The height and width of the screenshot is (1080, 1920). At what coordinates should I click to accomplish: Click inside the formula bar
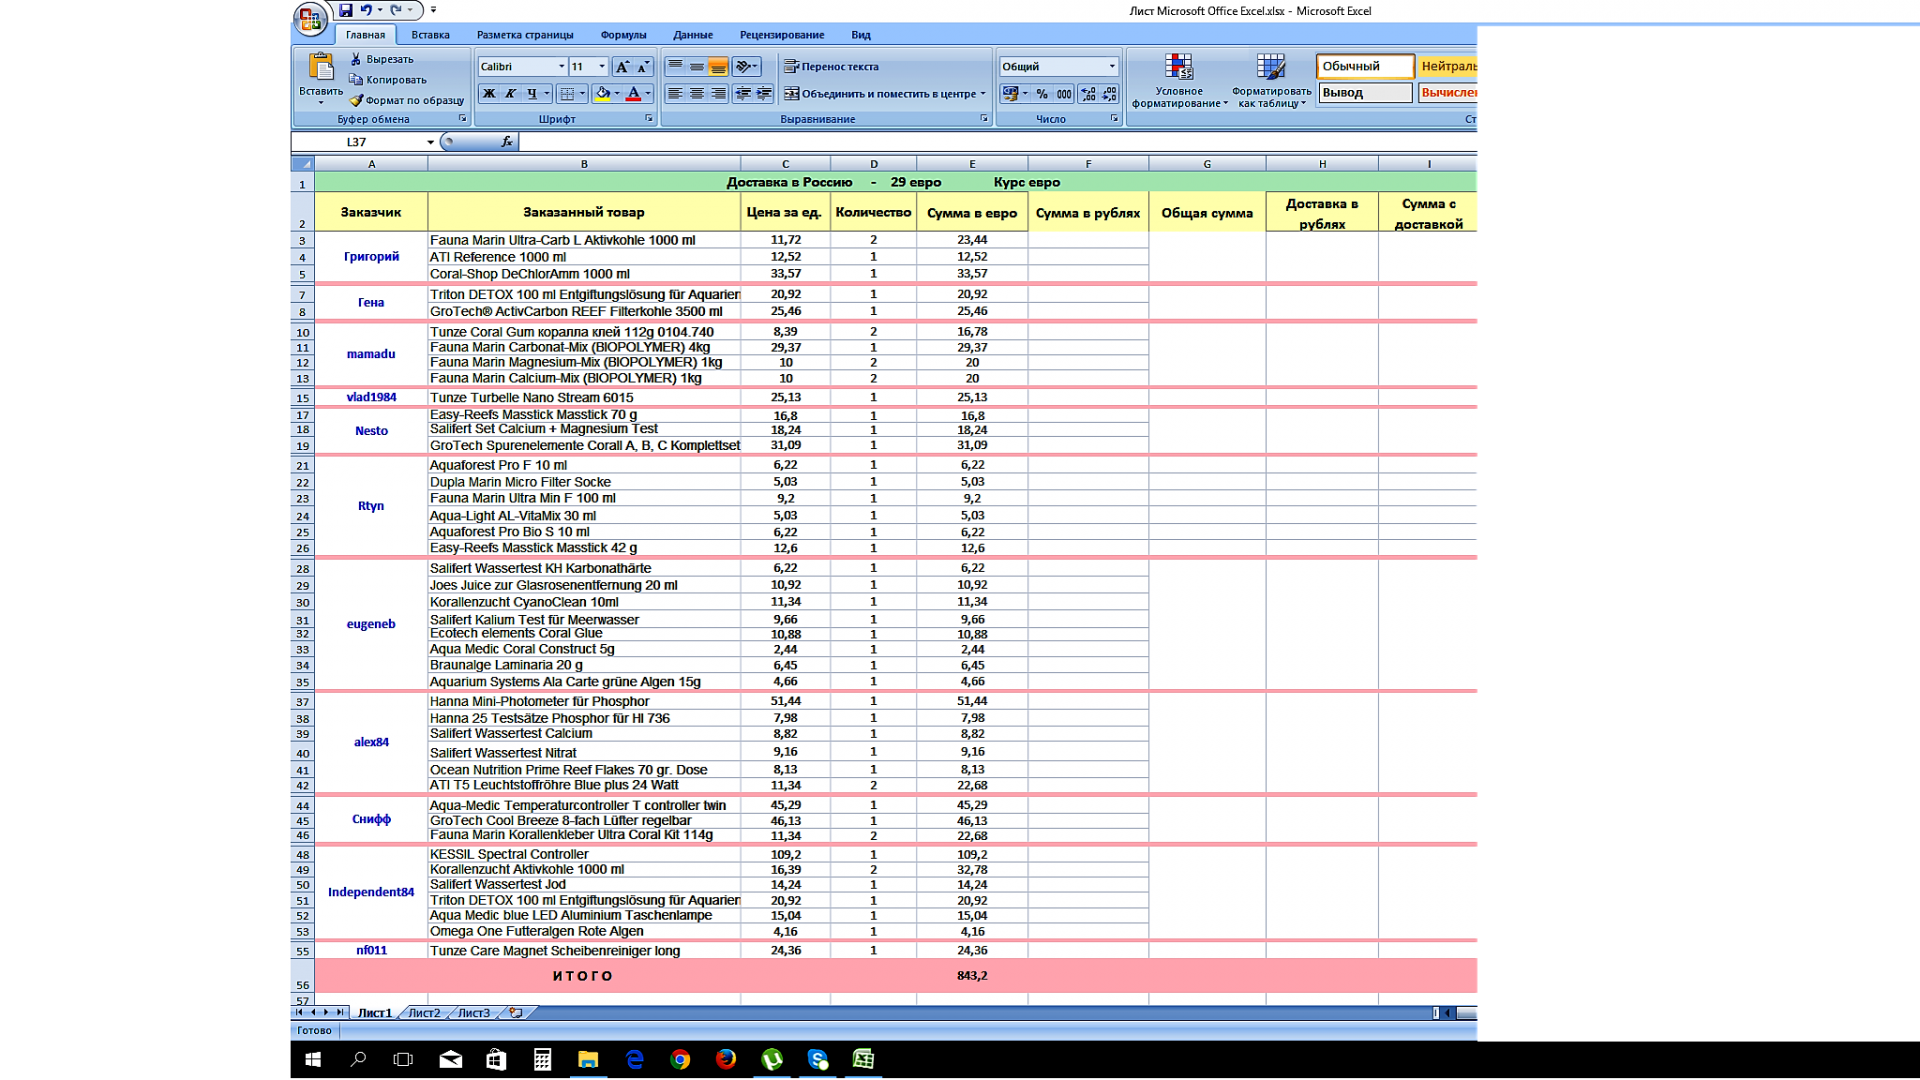pos(998,142)
